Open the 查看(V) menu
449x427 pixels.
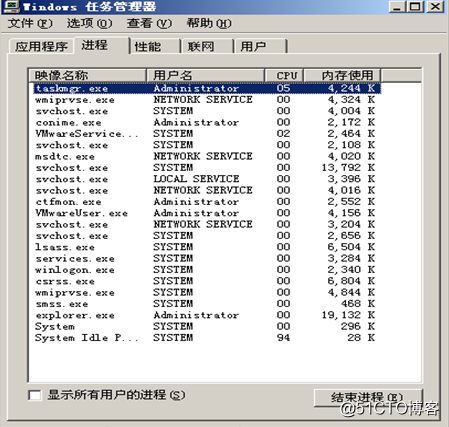pyautogui.click(x=149, y=23)
